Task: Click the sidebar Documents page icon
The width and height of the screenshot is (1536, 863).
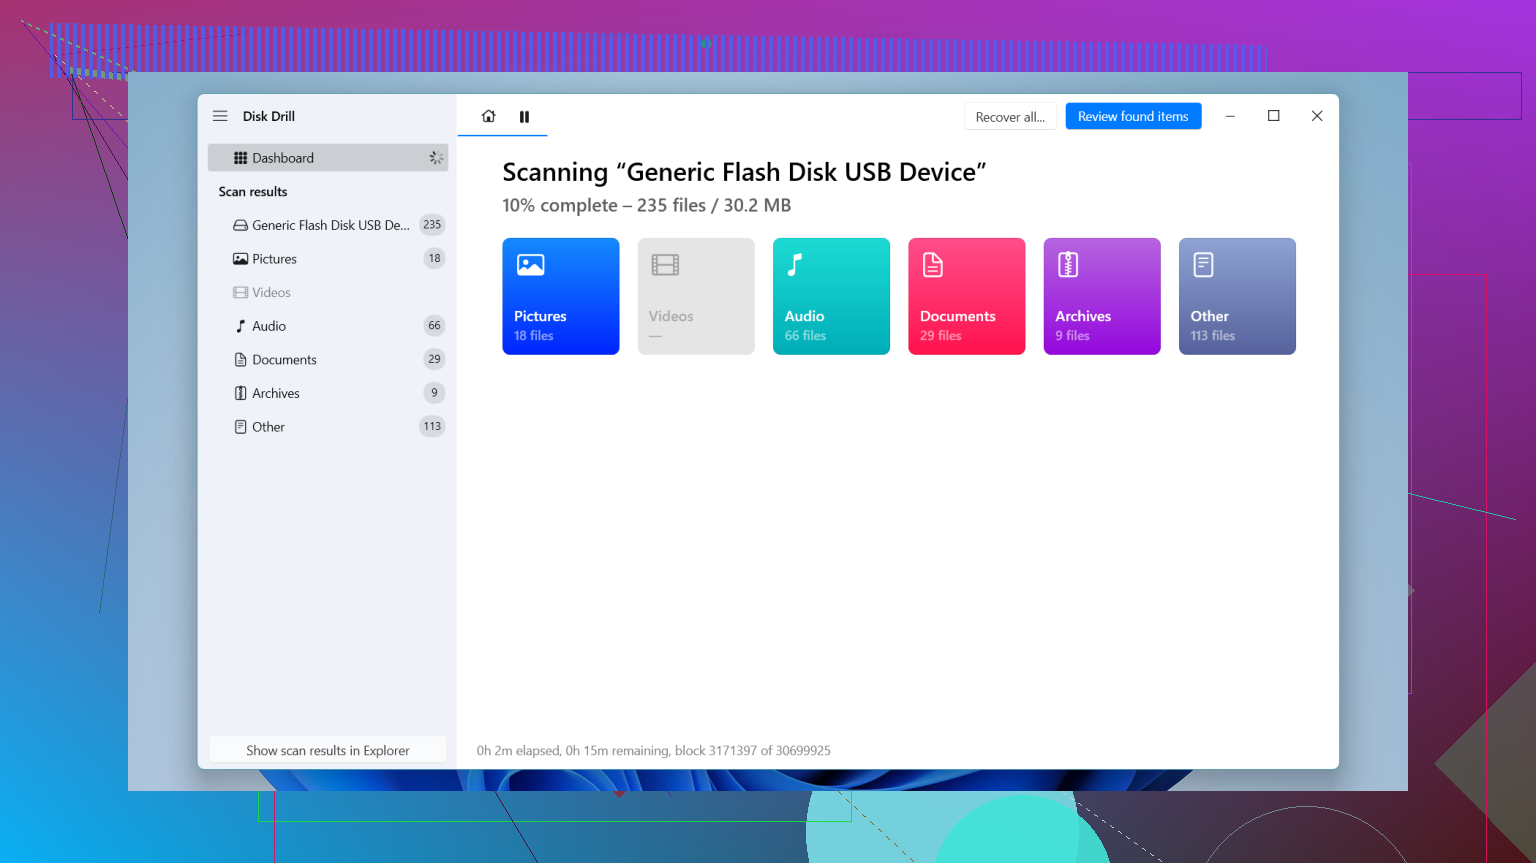Action: pyautogui.click(x=240, y=360)
